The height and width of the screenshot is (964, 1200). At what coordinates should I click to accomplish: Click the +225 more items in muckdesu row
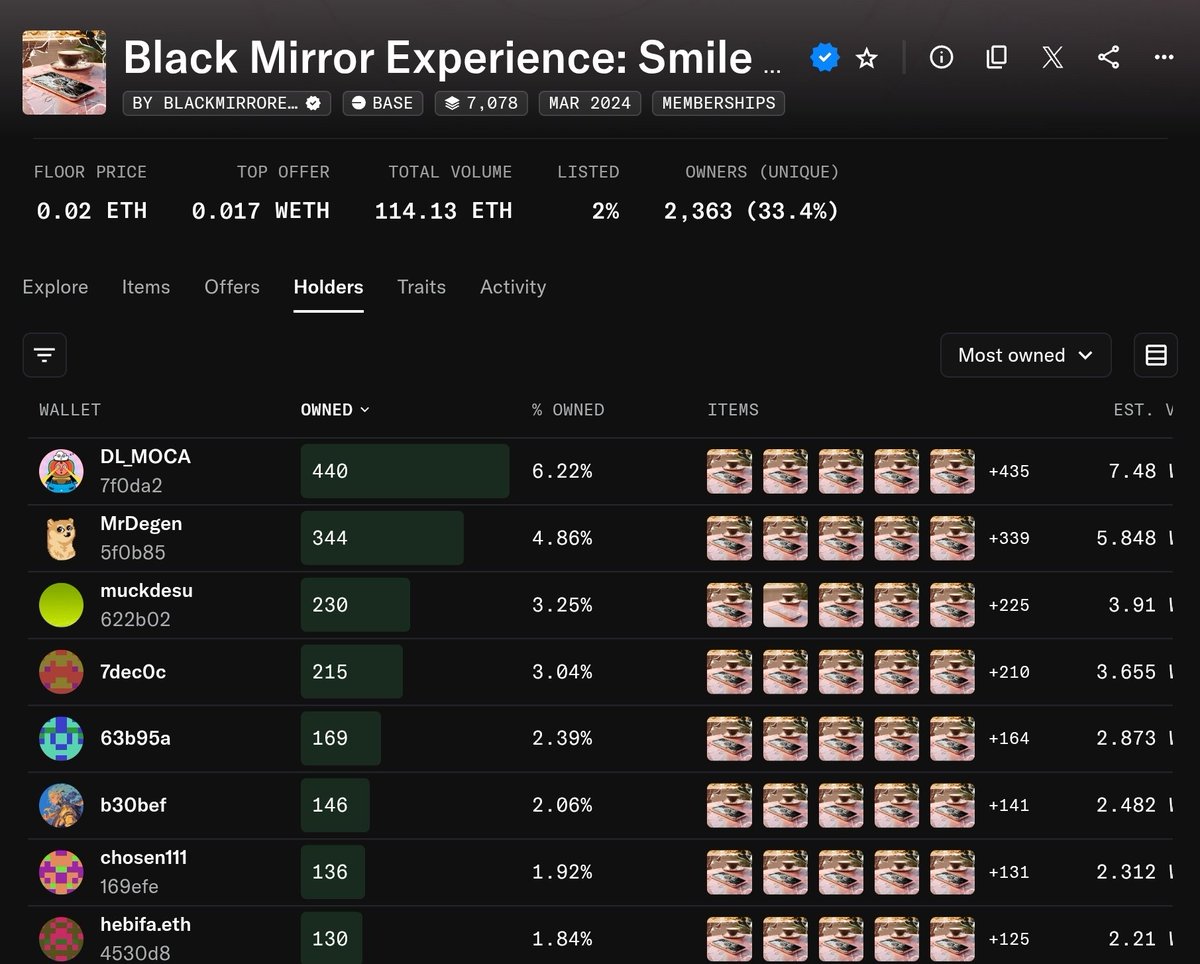(x=1008, y=605)
